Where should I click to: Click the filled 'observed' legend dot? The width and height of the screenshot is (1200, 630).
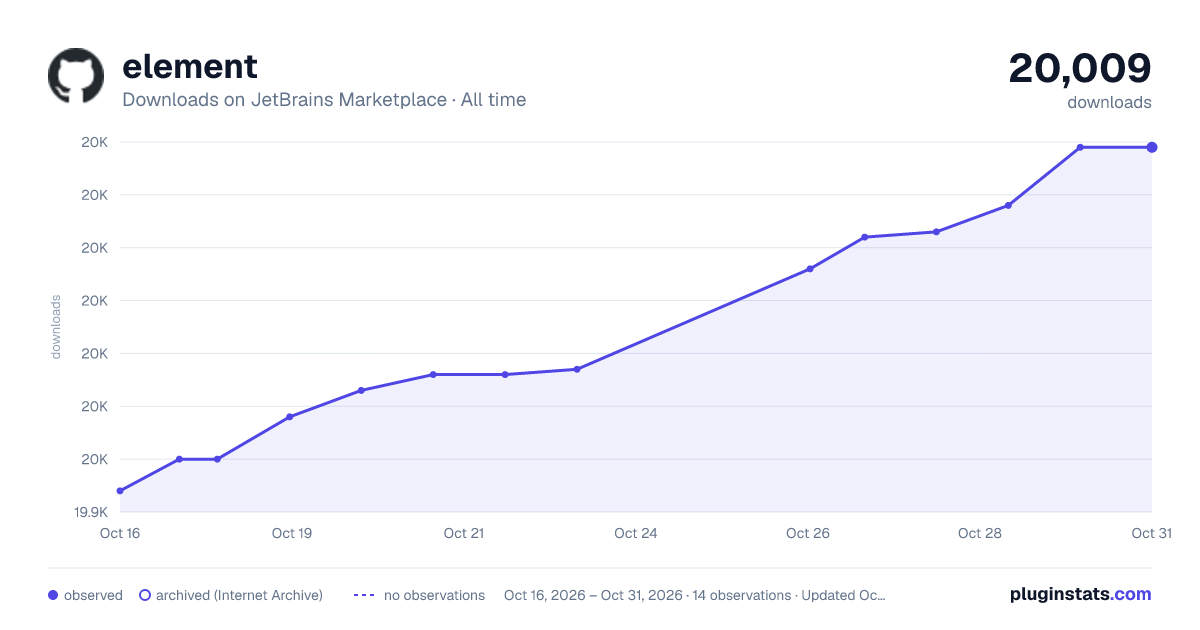(53, 595)
